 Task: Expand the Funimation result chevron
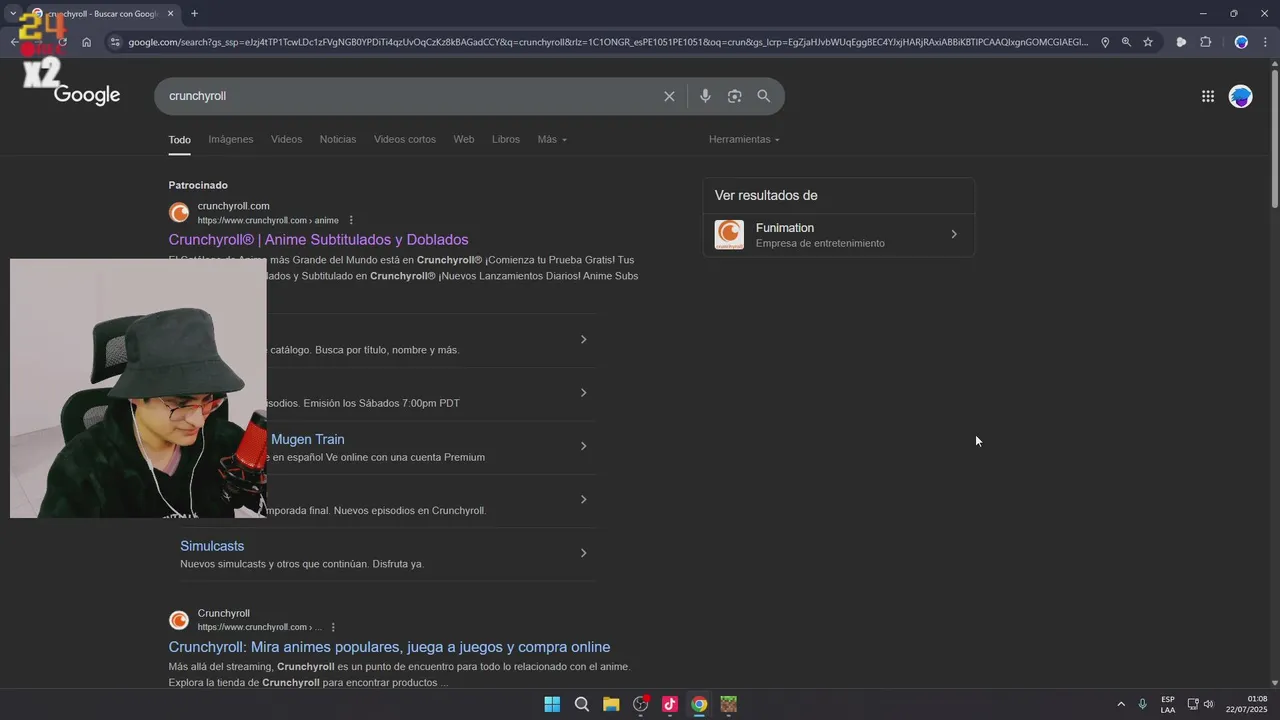pos(954,234)
